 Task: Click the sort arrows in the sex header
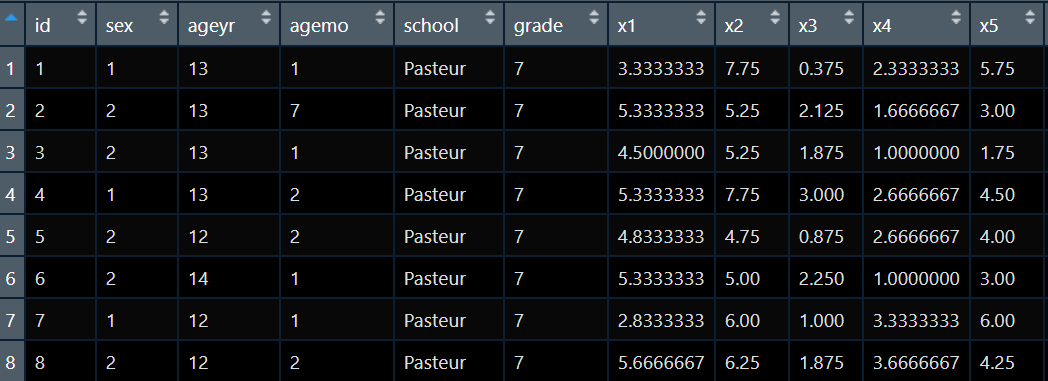click(x=164, y=17)
